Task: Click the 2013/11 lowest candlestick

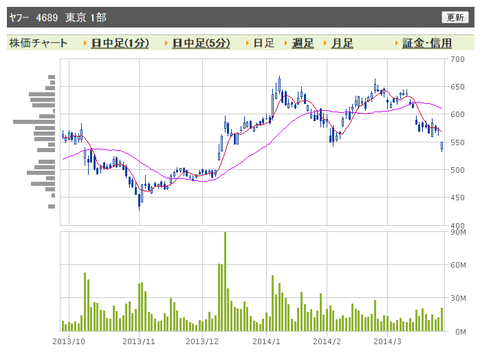Action: coord(139,200)
